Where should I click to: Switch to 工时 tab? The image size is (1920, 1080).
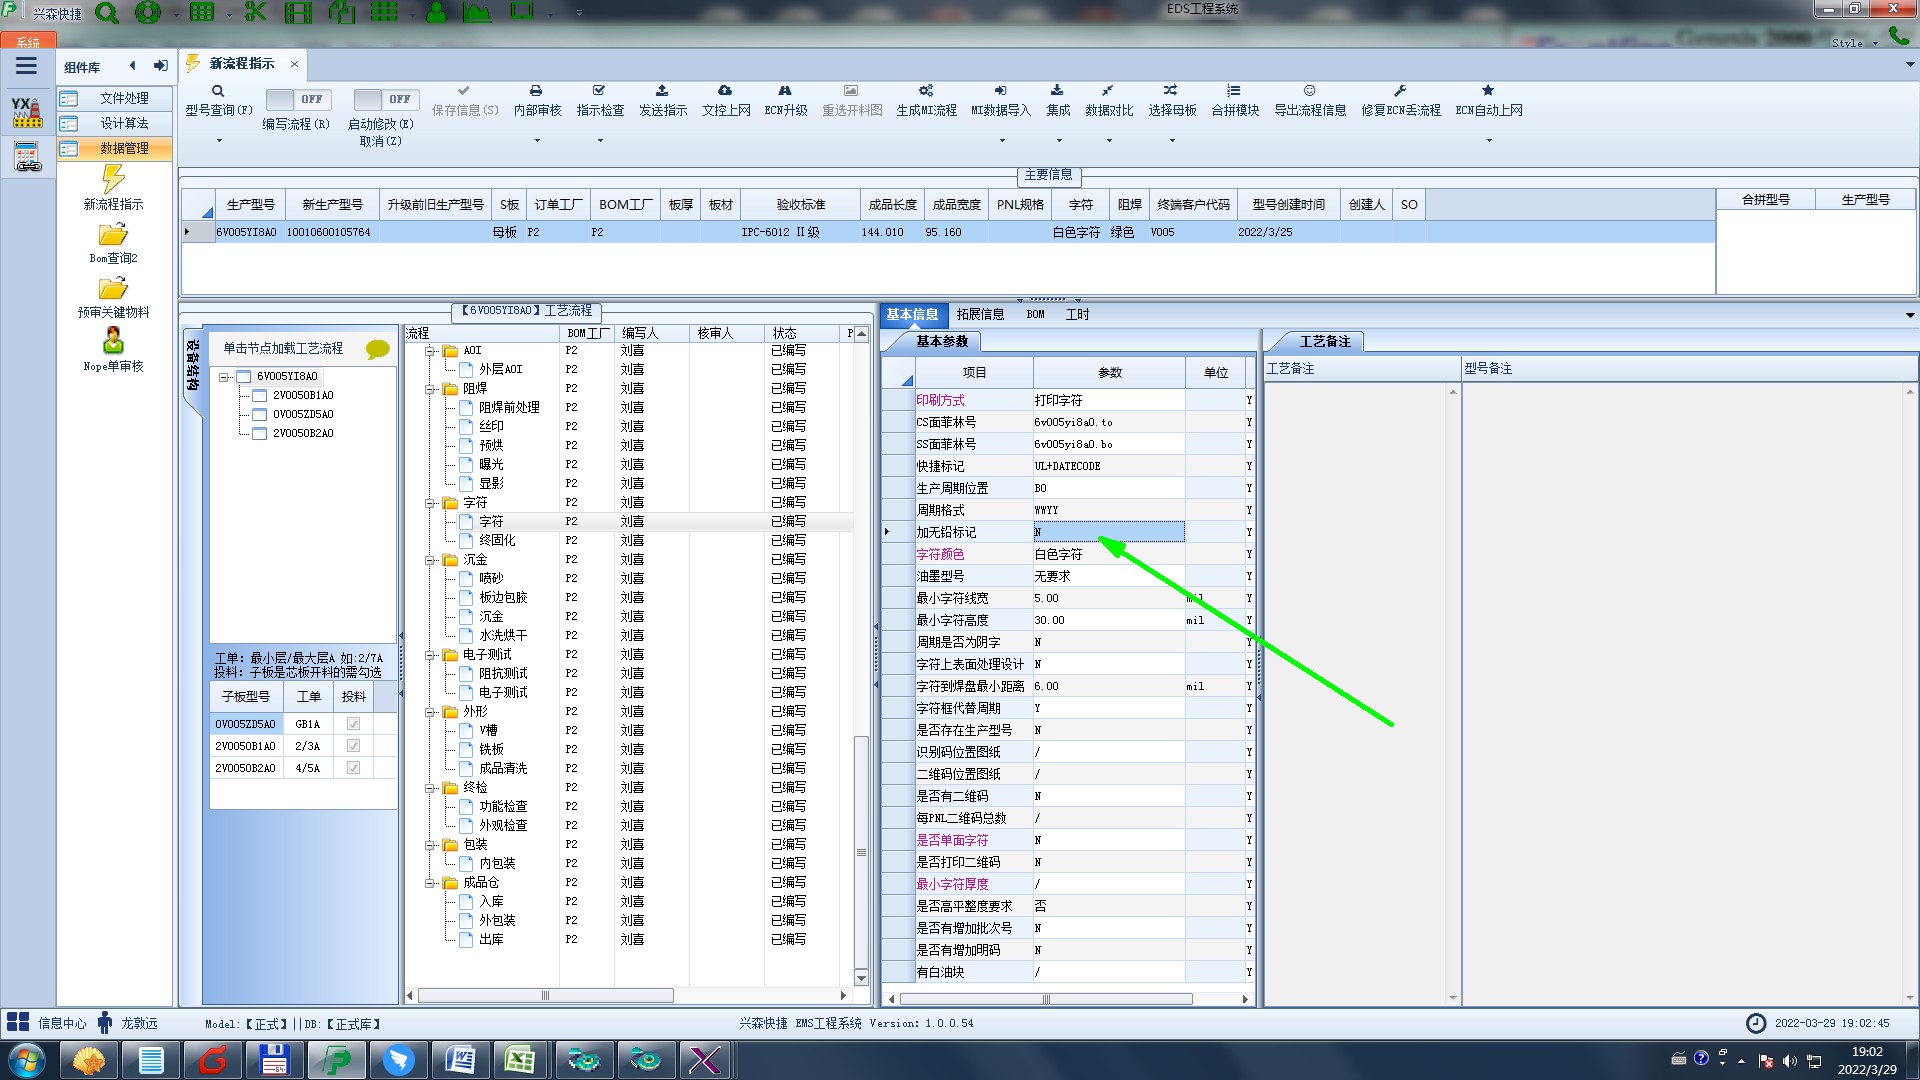(x=1077, y=314)
